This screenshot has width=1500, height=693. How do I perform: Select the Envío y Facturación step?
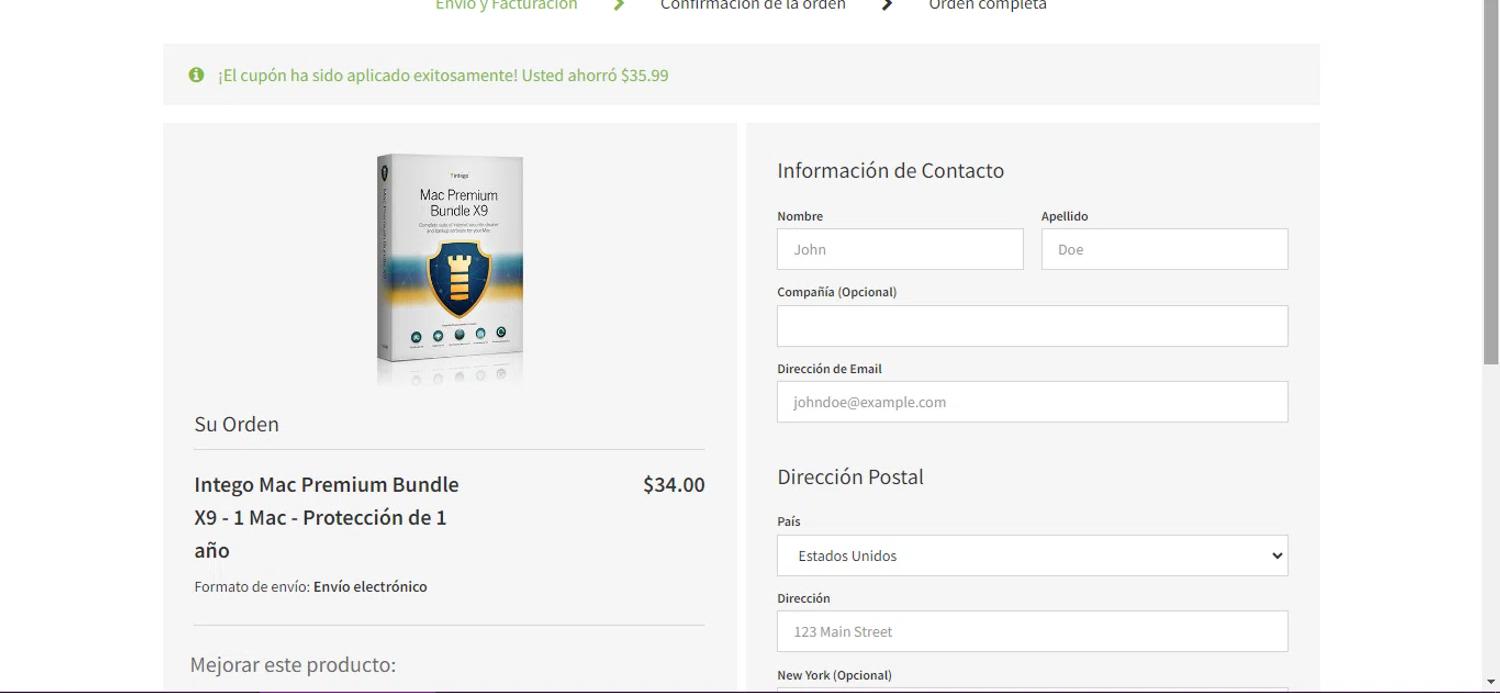point(506,5)
